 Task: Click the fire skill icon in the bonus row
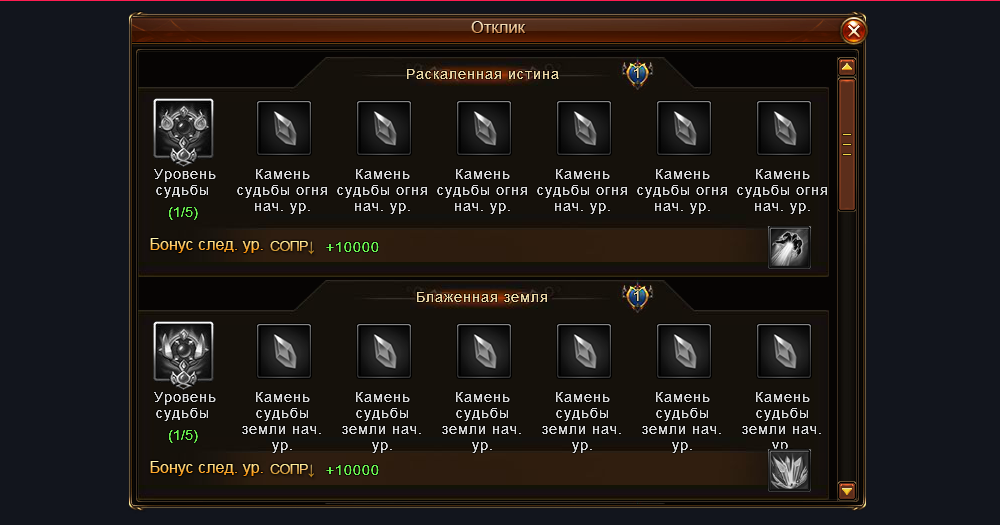pyautogui.click(x=789, y=247)
